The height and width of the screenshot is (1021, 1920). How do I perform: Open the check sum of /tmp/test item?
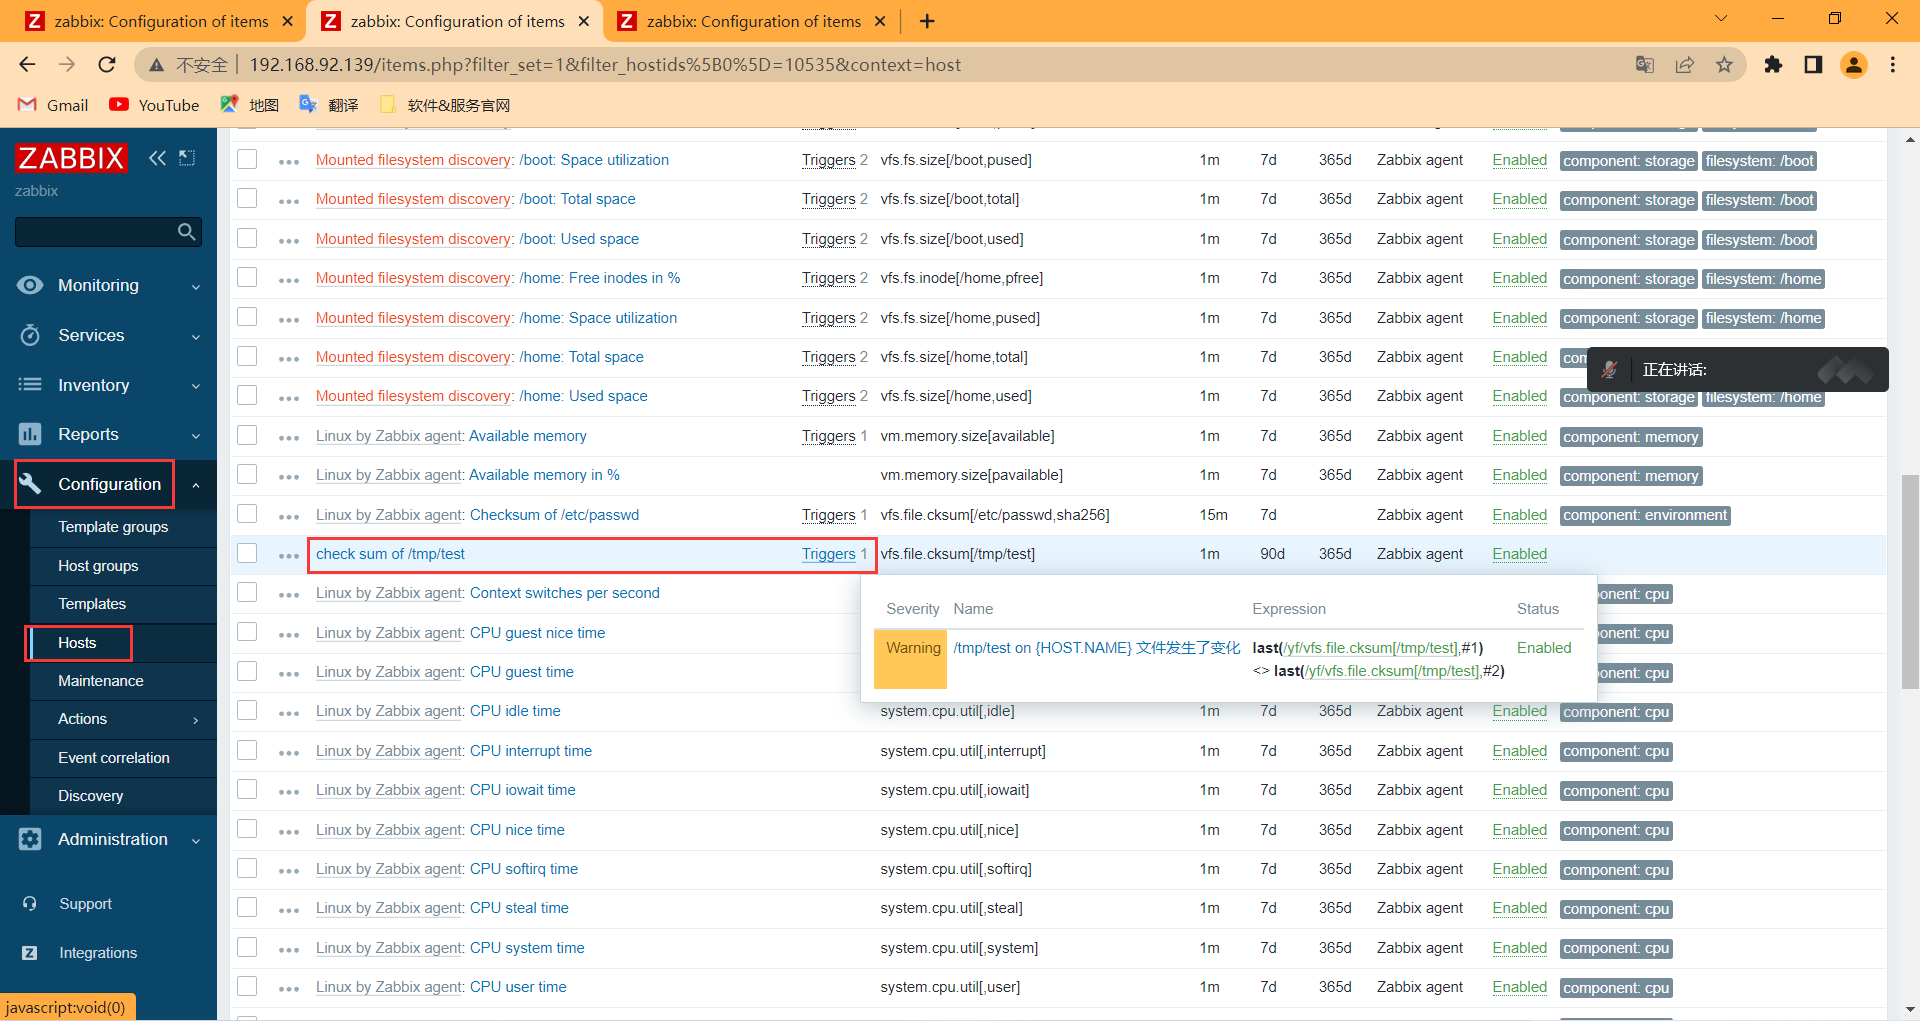[390, 554]
